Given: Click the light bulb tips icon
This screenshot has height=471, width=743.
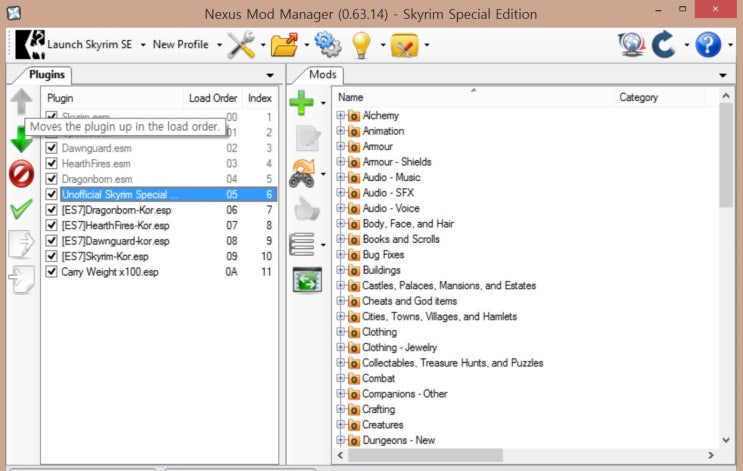Looking at the screenshot, I should click(x=361, y=45).
